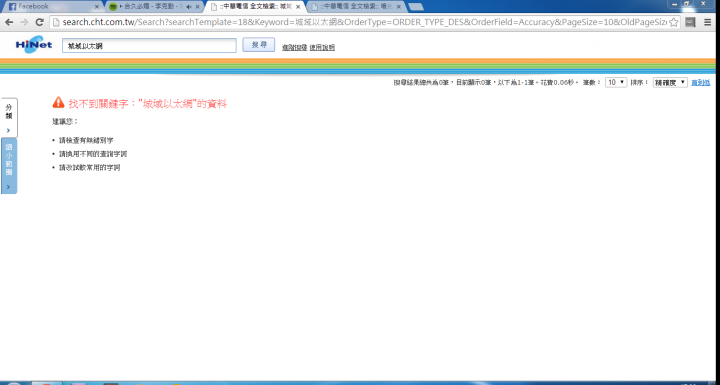
Task: Bookmark this page with the star icon
Action: click(x=673, y=23)
